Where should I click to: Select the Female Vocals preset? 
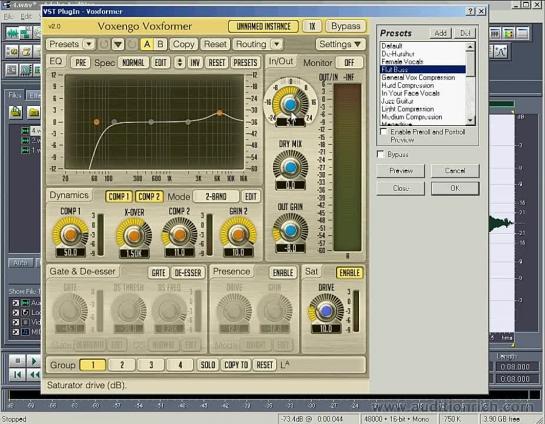tap(402, 62)
